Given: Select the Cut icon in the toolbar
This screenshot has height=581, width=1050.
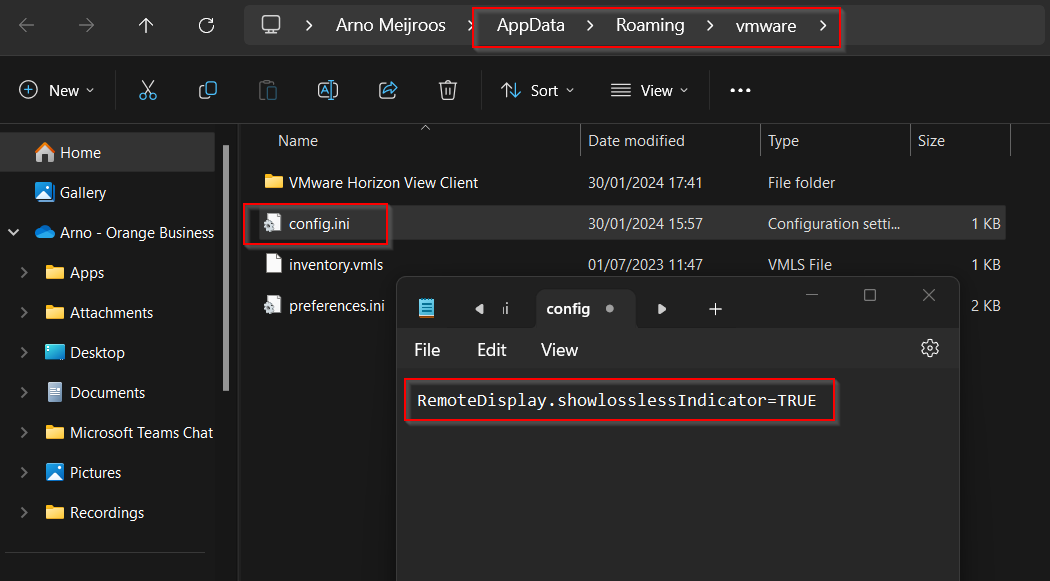Looking at the screenshot, I should pyautogui.click(x=148, y=90).
